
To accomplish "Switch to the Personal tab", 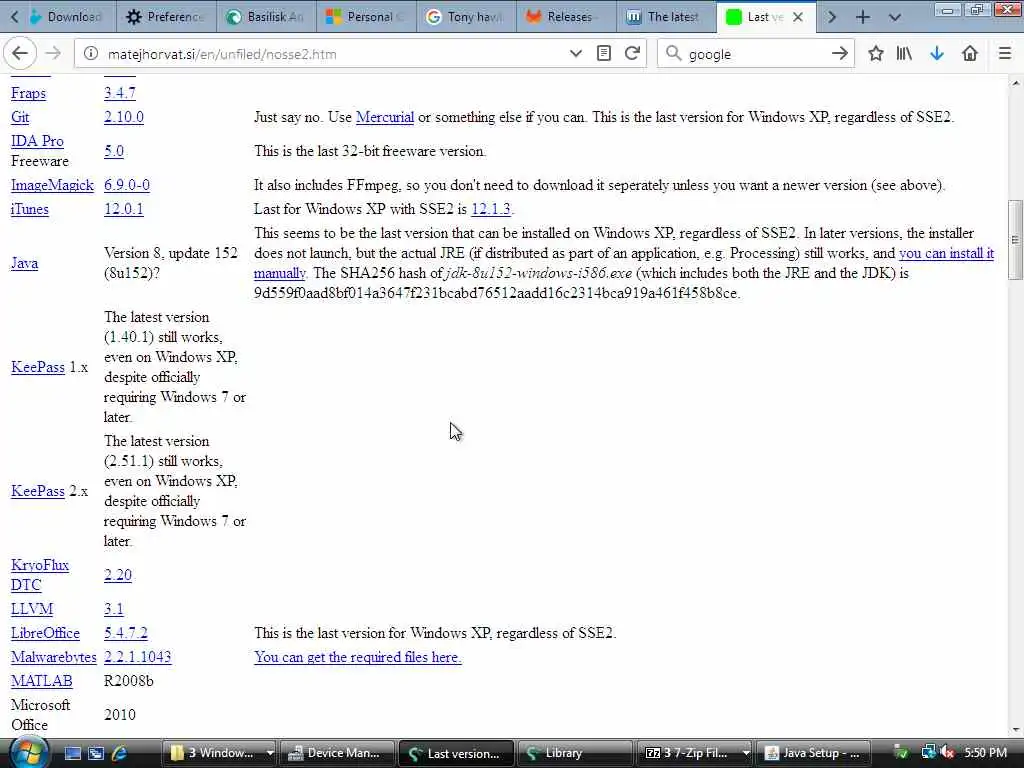I will pyautogui.click(x=366, y=17).
